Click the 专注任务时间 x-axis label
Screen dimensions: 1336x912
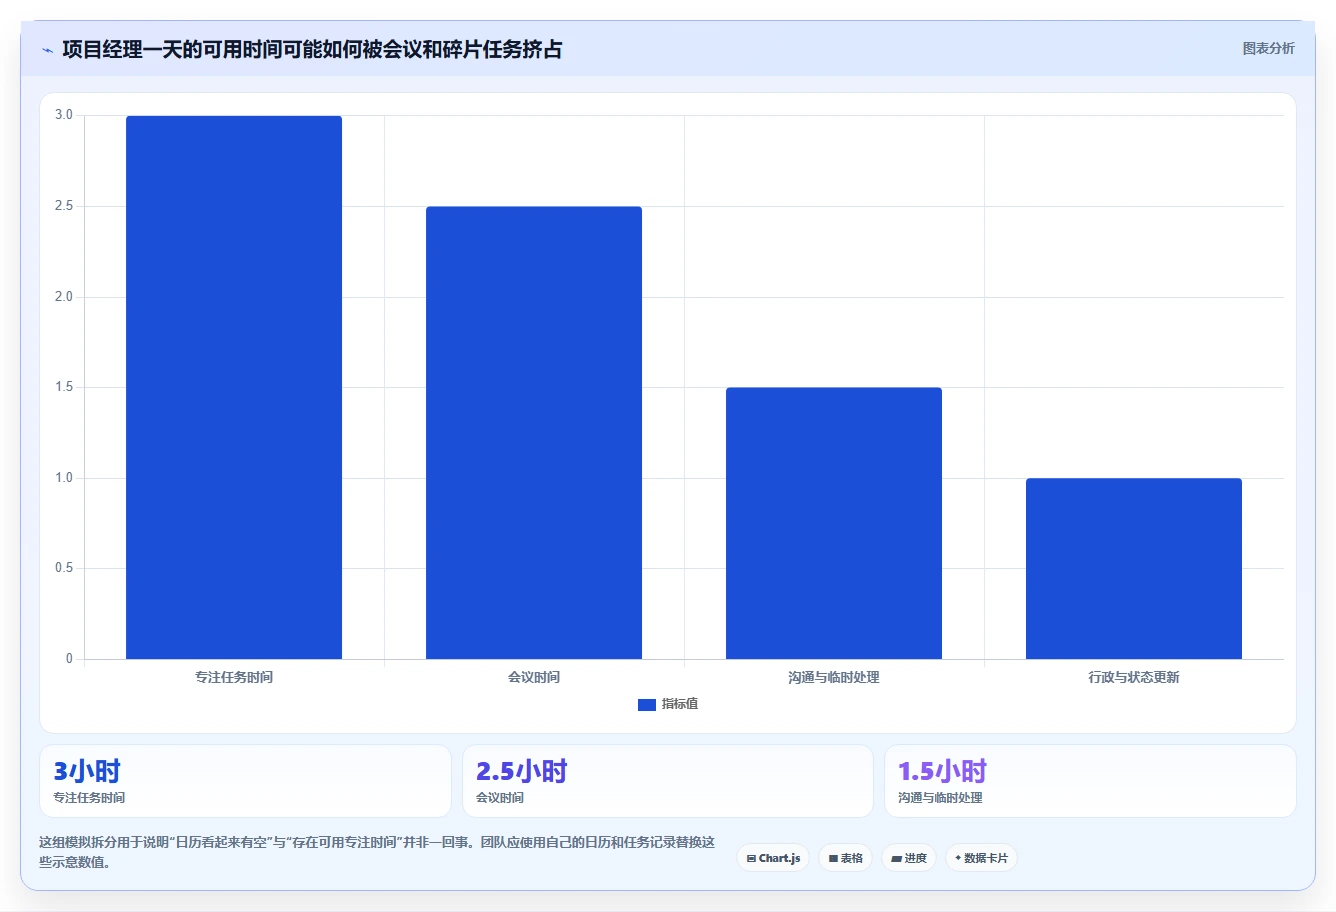point(234,677)
